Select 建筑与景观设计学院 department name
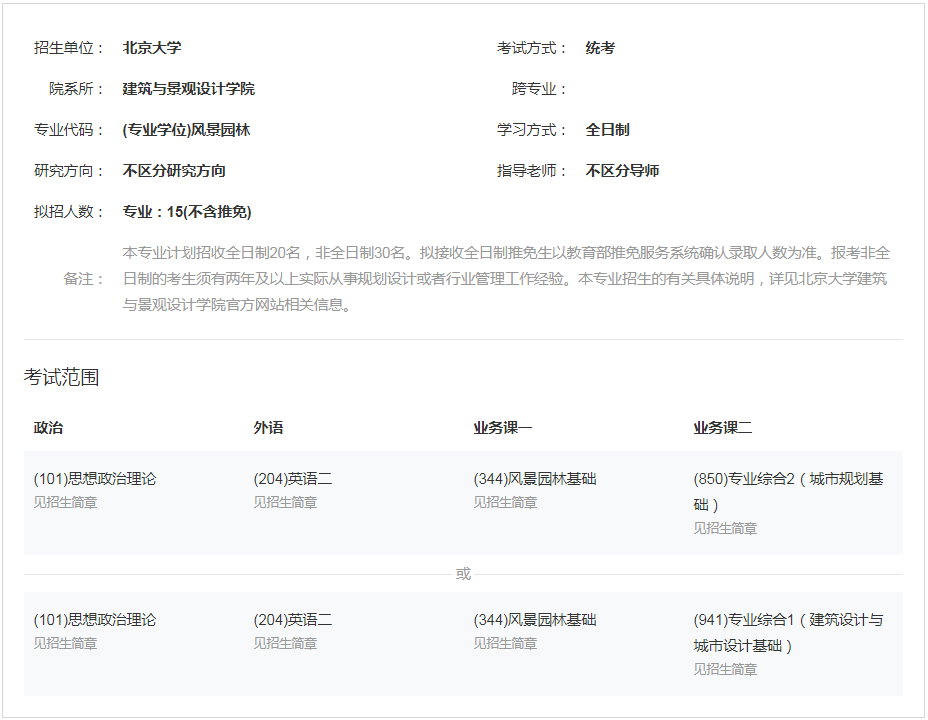 pyautogui.click(x=189, y=89)
